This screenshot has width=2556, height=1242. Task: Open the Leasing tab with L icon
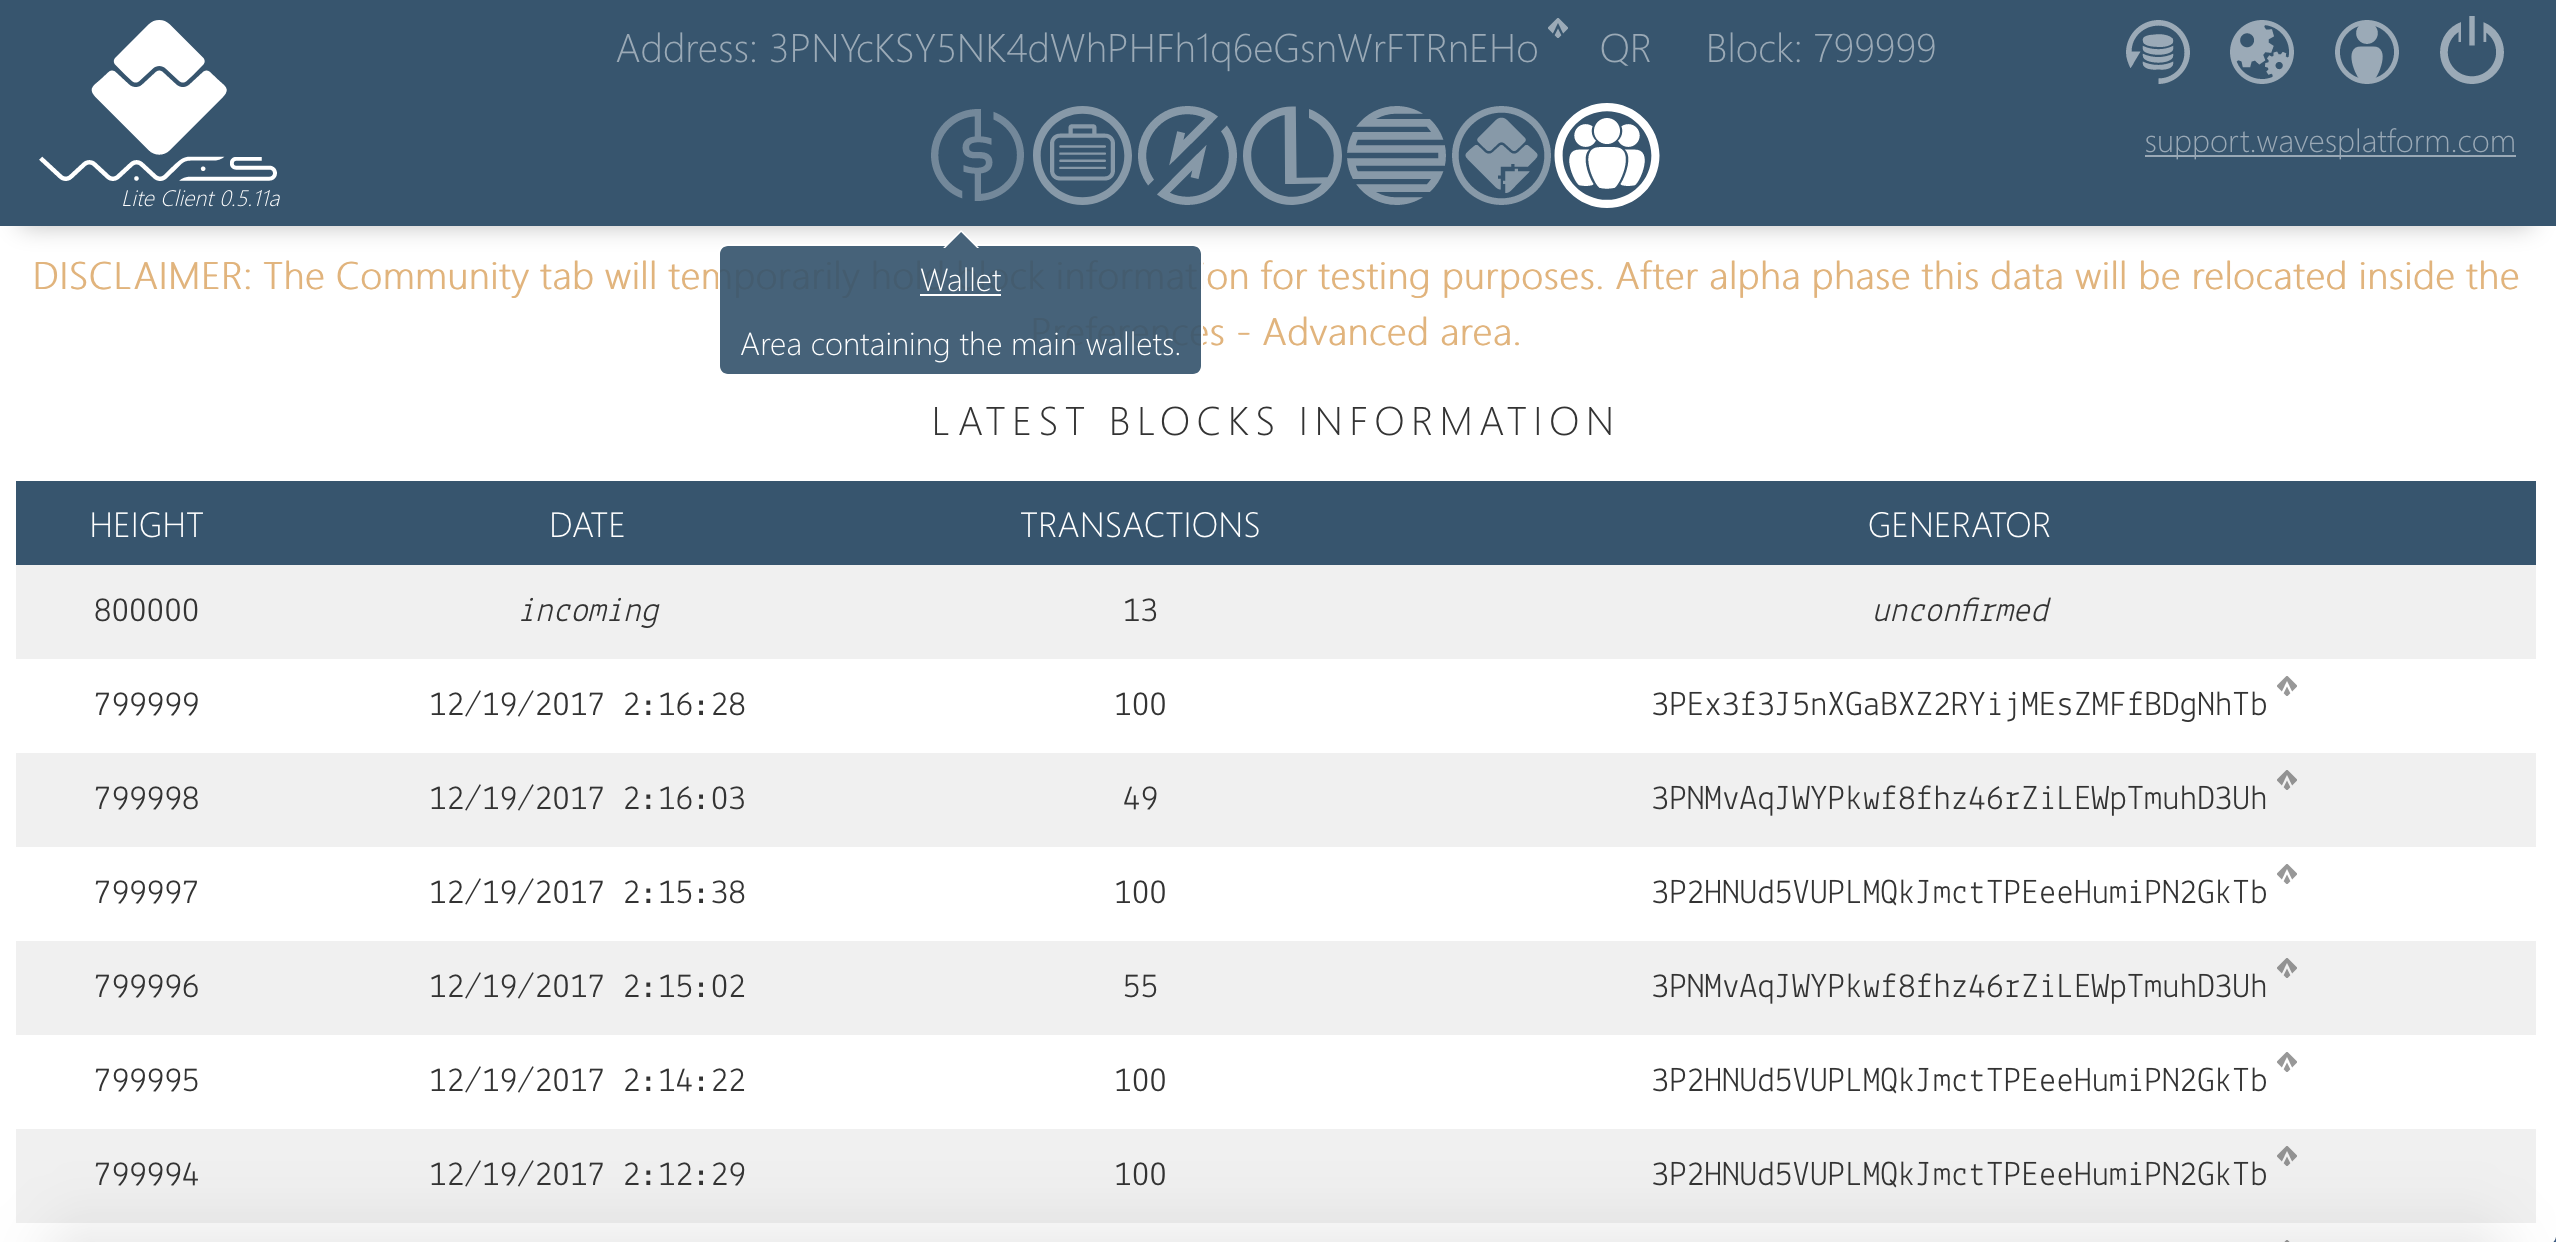pos(1291,156)
